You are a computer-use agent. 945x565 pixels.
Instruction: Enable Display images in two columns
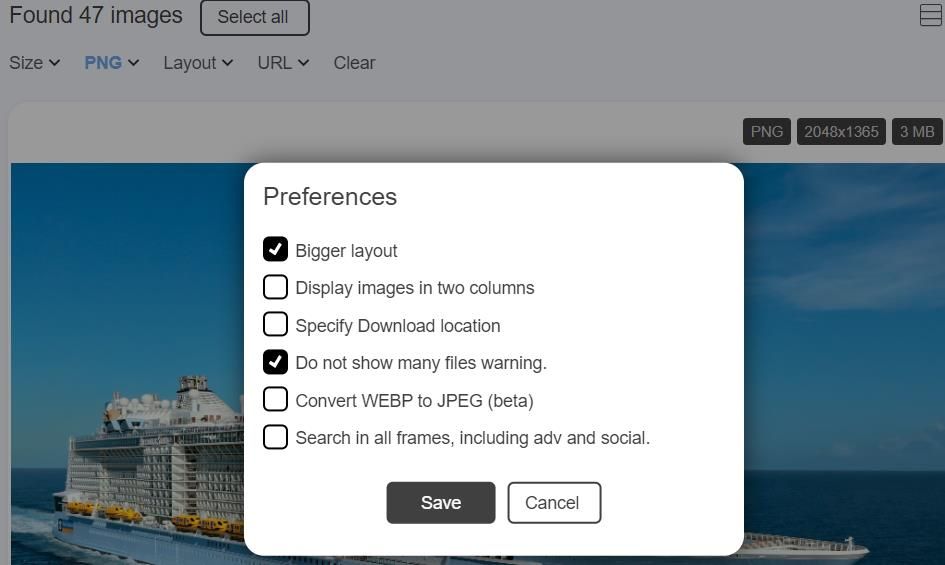coord(275,287)
